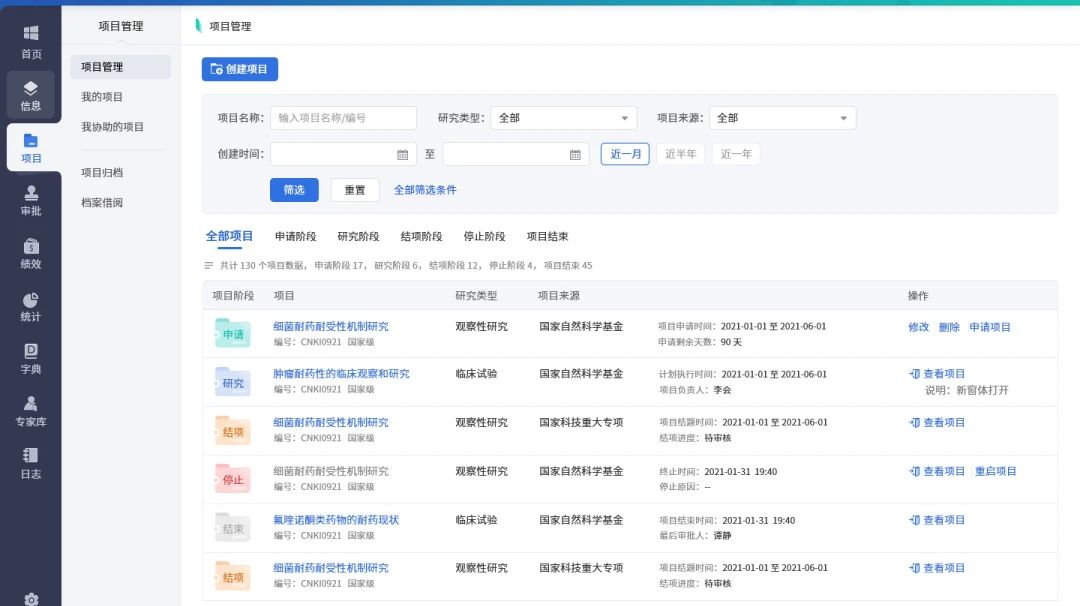Open project 肿瘤耐药性的临床观察和研究
This screenshot has width=1080, height=606.
click(342, 374)
